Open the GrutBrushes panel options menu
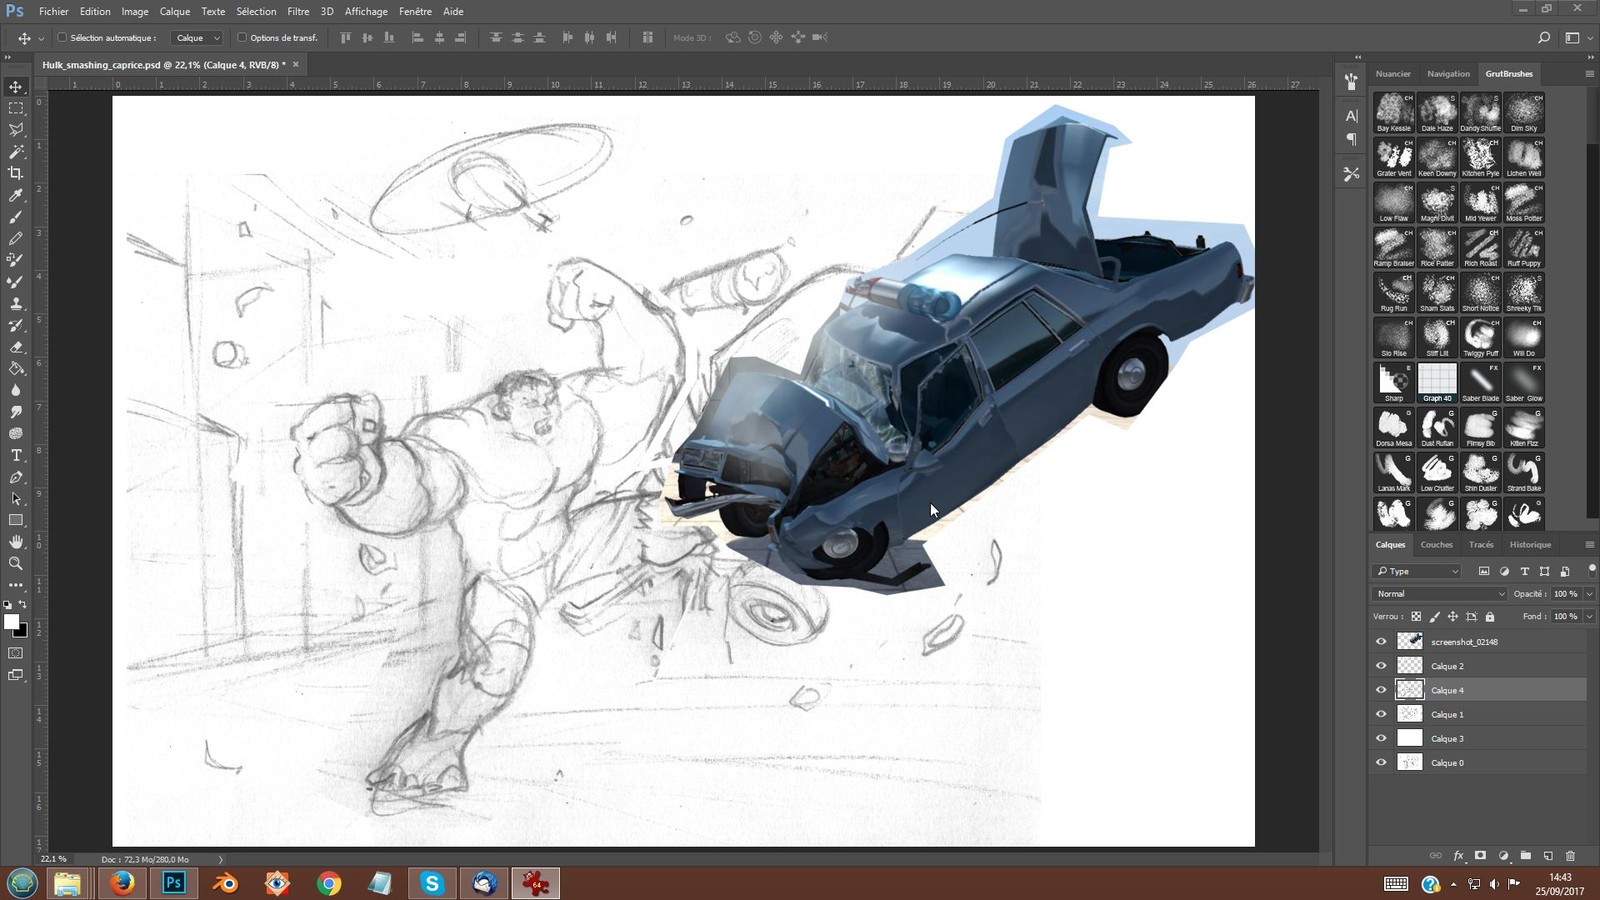Viewport: 1600px width, 900px height. [1589, 74]
